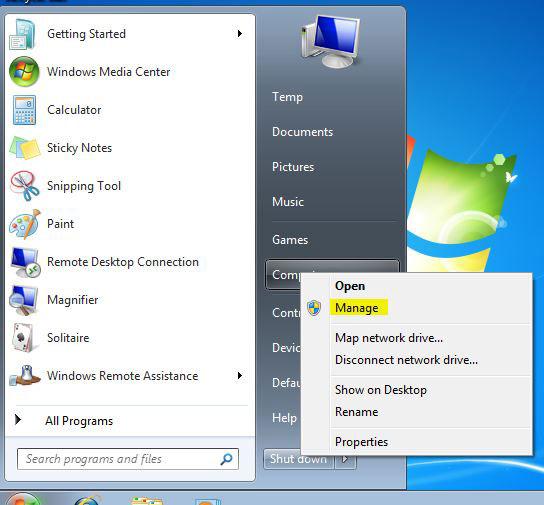Expand Getting Started submenu arrow
The height and width of the screenshot is (505, 544).
tap(239, 34)
